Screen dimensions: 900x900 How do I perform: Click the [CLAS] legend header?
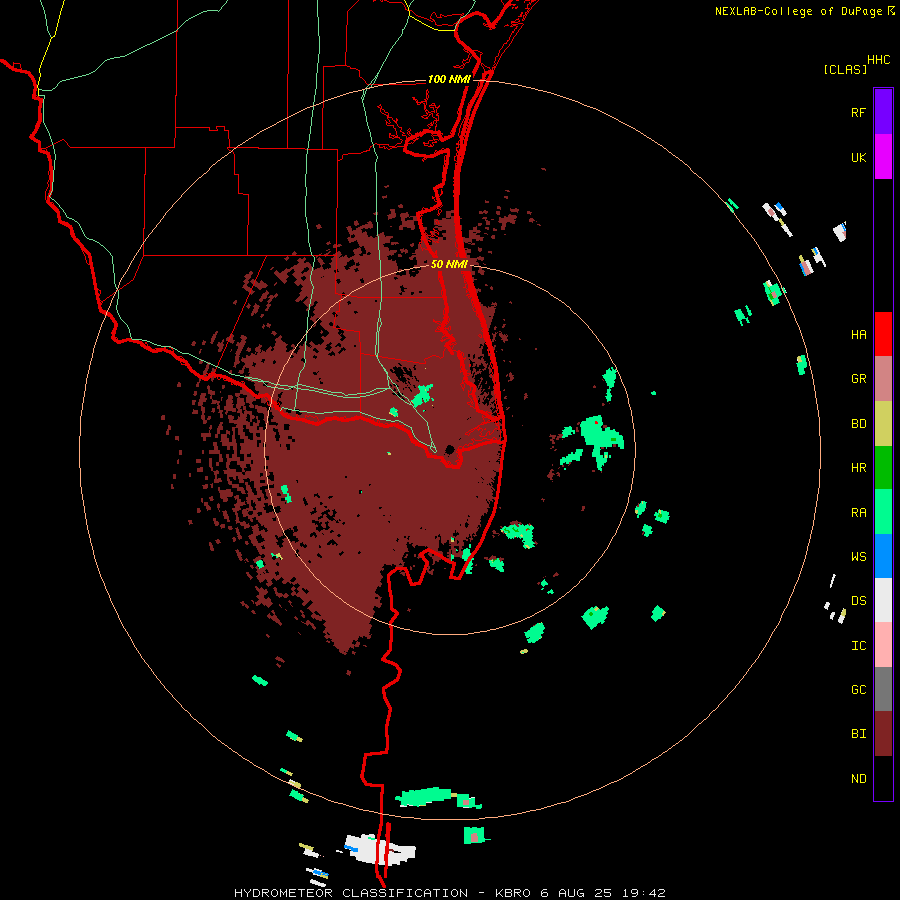coord(845,69)
